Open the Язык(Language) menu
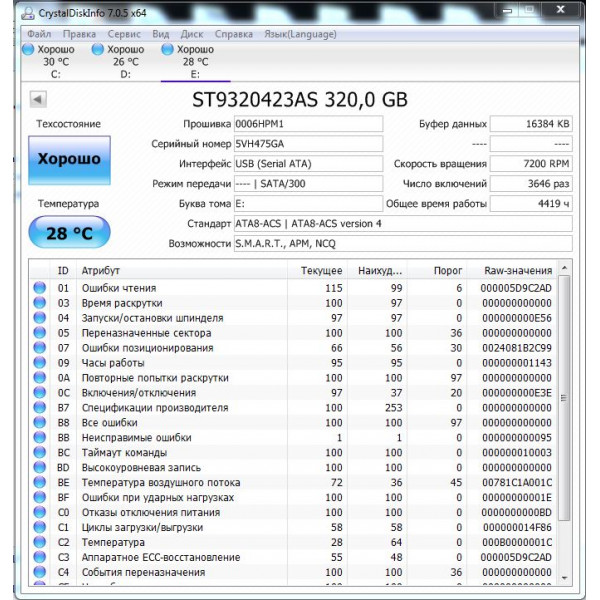600x600 pixels. [300, 34]
